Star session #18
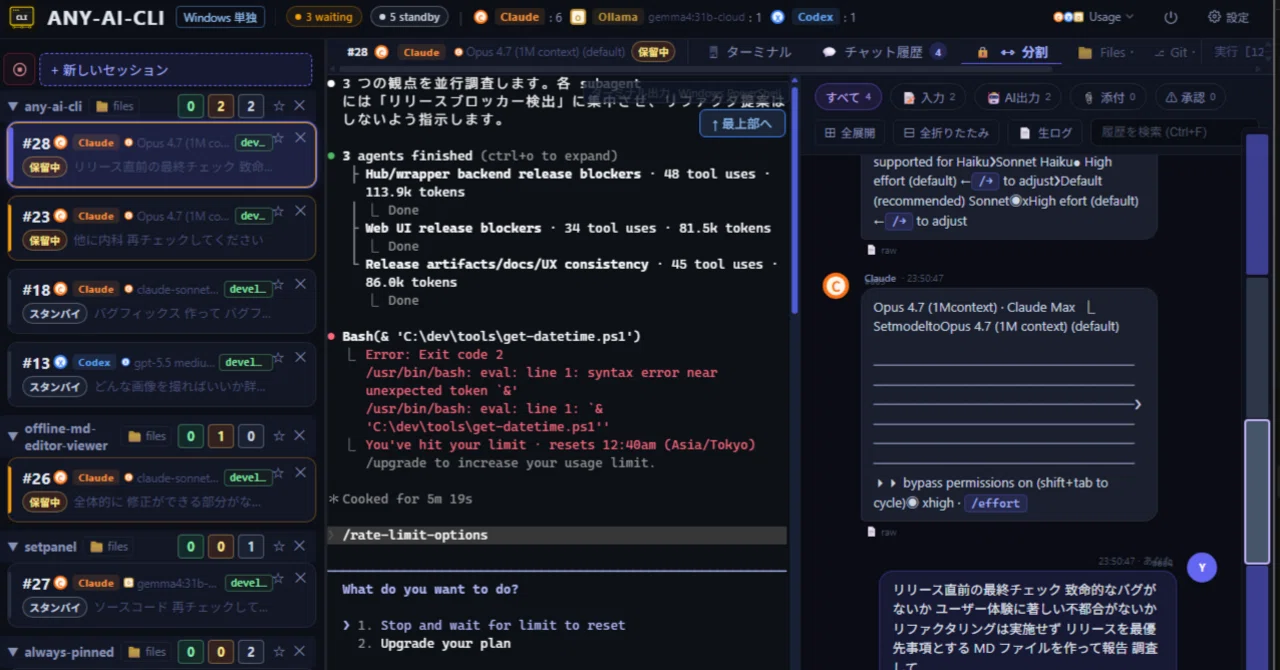The image size is (1280, 670). click(x=279, y=284)
